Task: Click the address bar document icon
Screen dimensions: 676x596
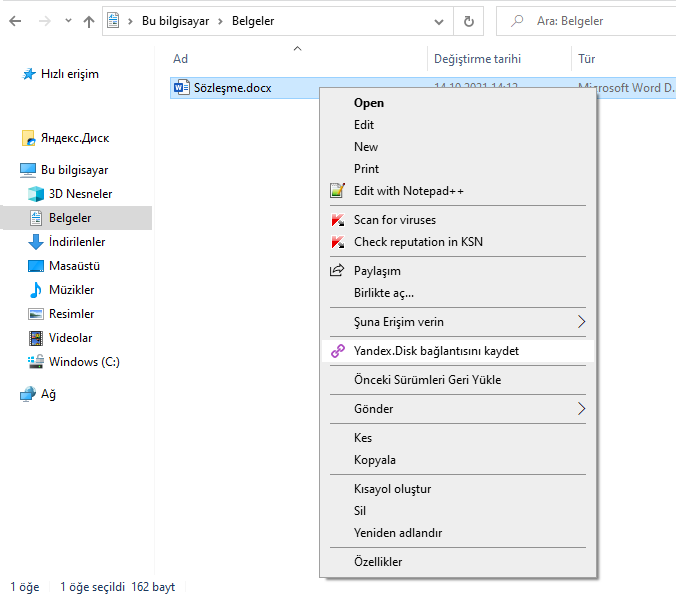Action: [x=113, y=20]
